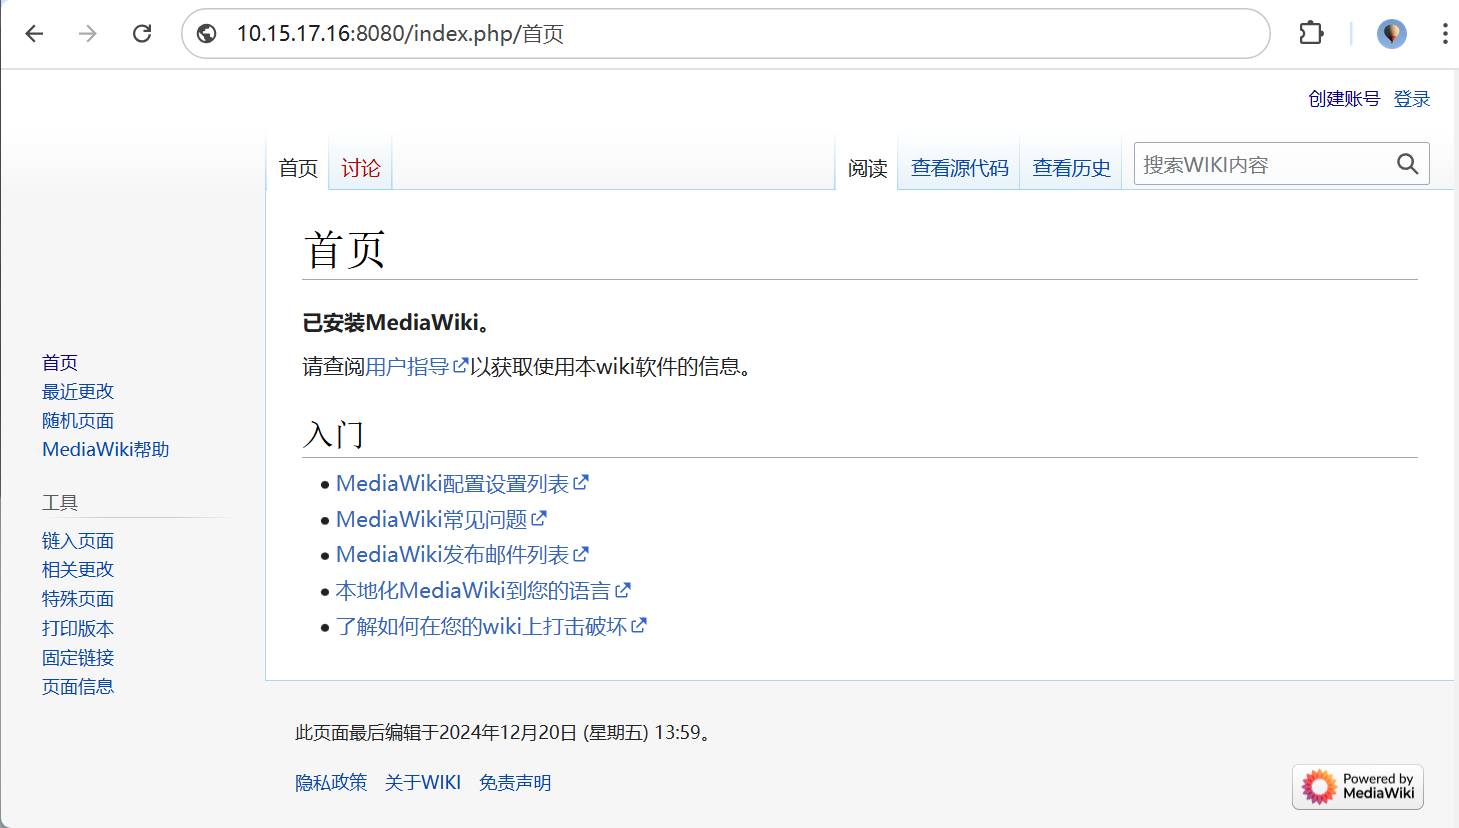The height and width of the screenshot is (828, 1459).
Task: Click 固定链接 tool link
Action: 78,658
